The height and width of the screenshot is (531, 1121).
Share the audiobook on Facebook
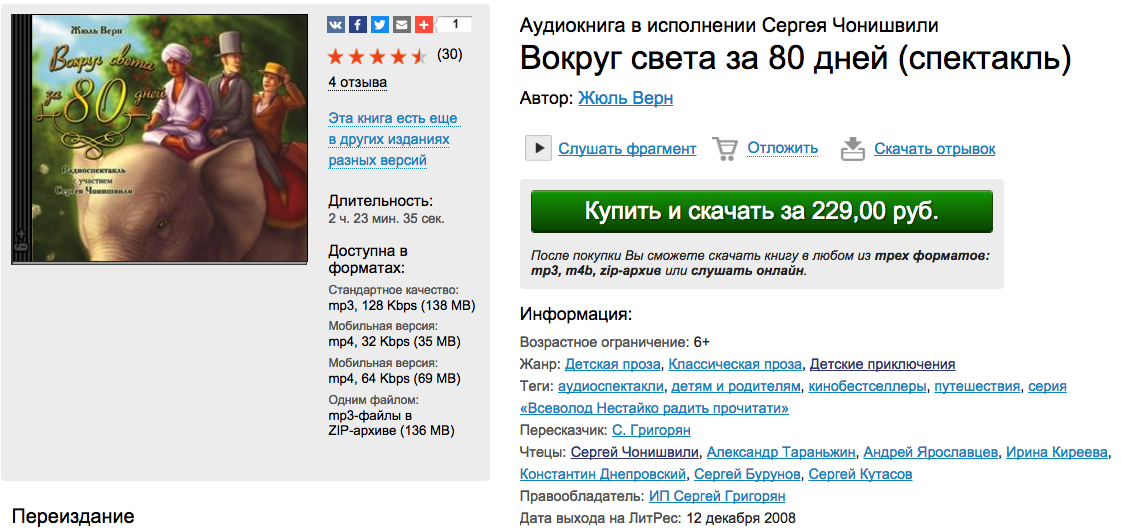point(357,25)
